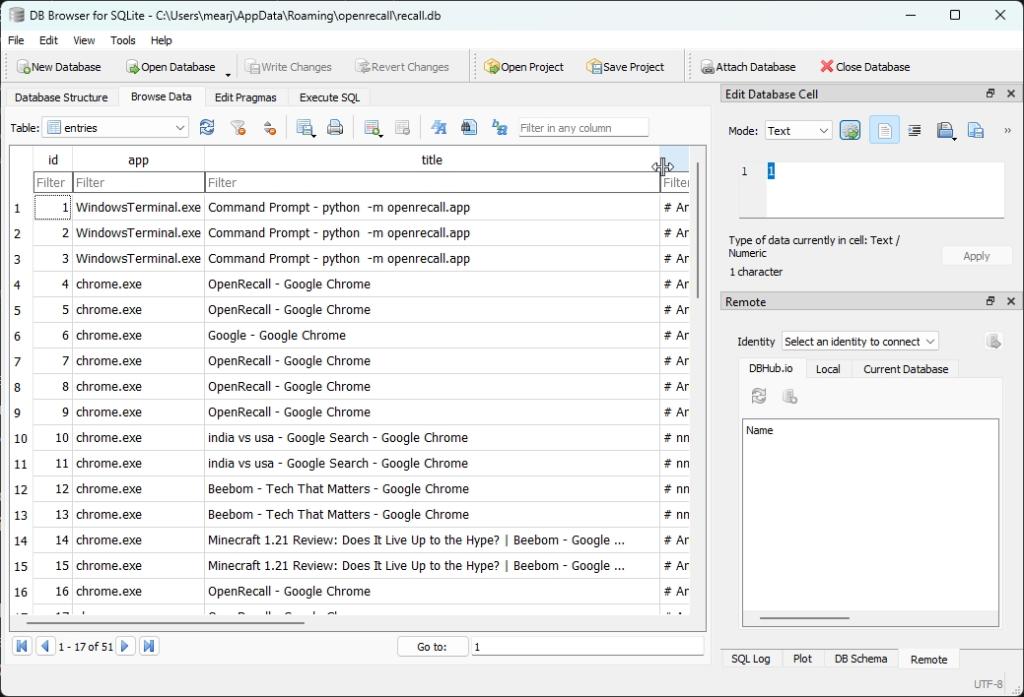Open the File menu
Viewport: 1024px width, 697px height.
click(16, 40)
